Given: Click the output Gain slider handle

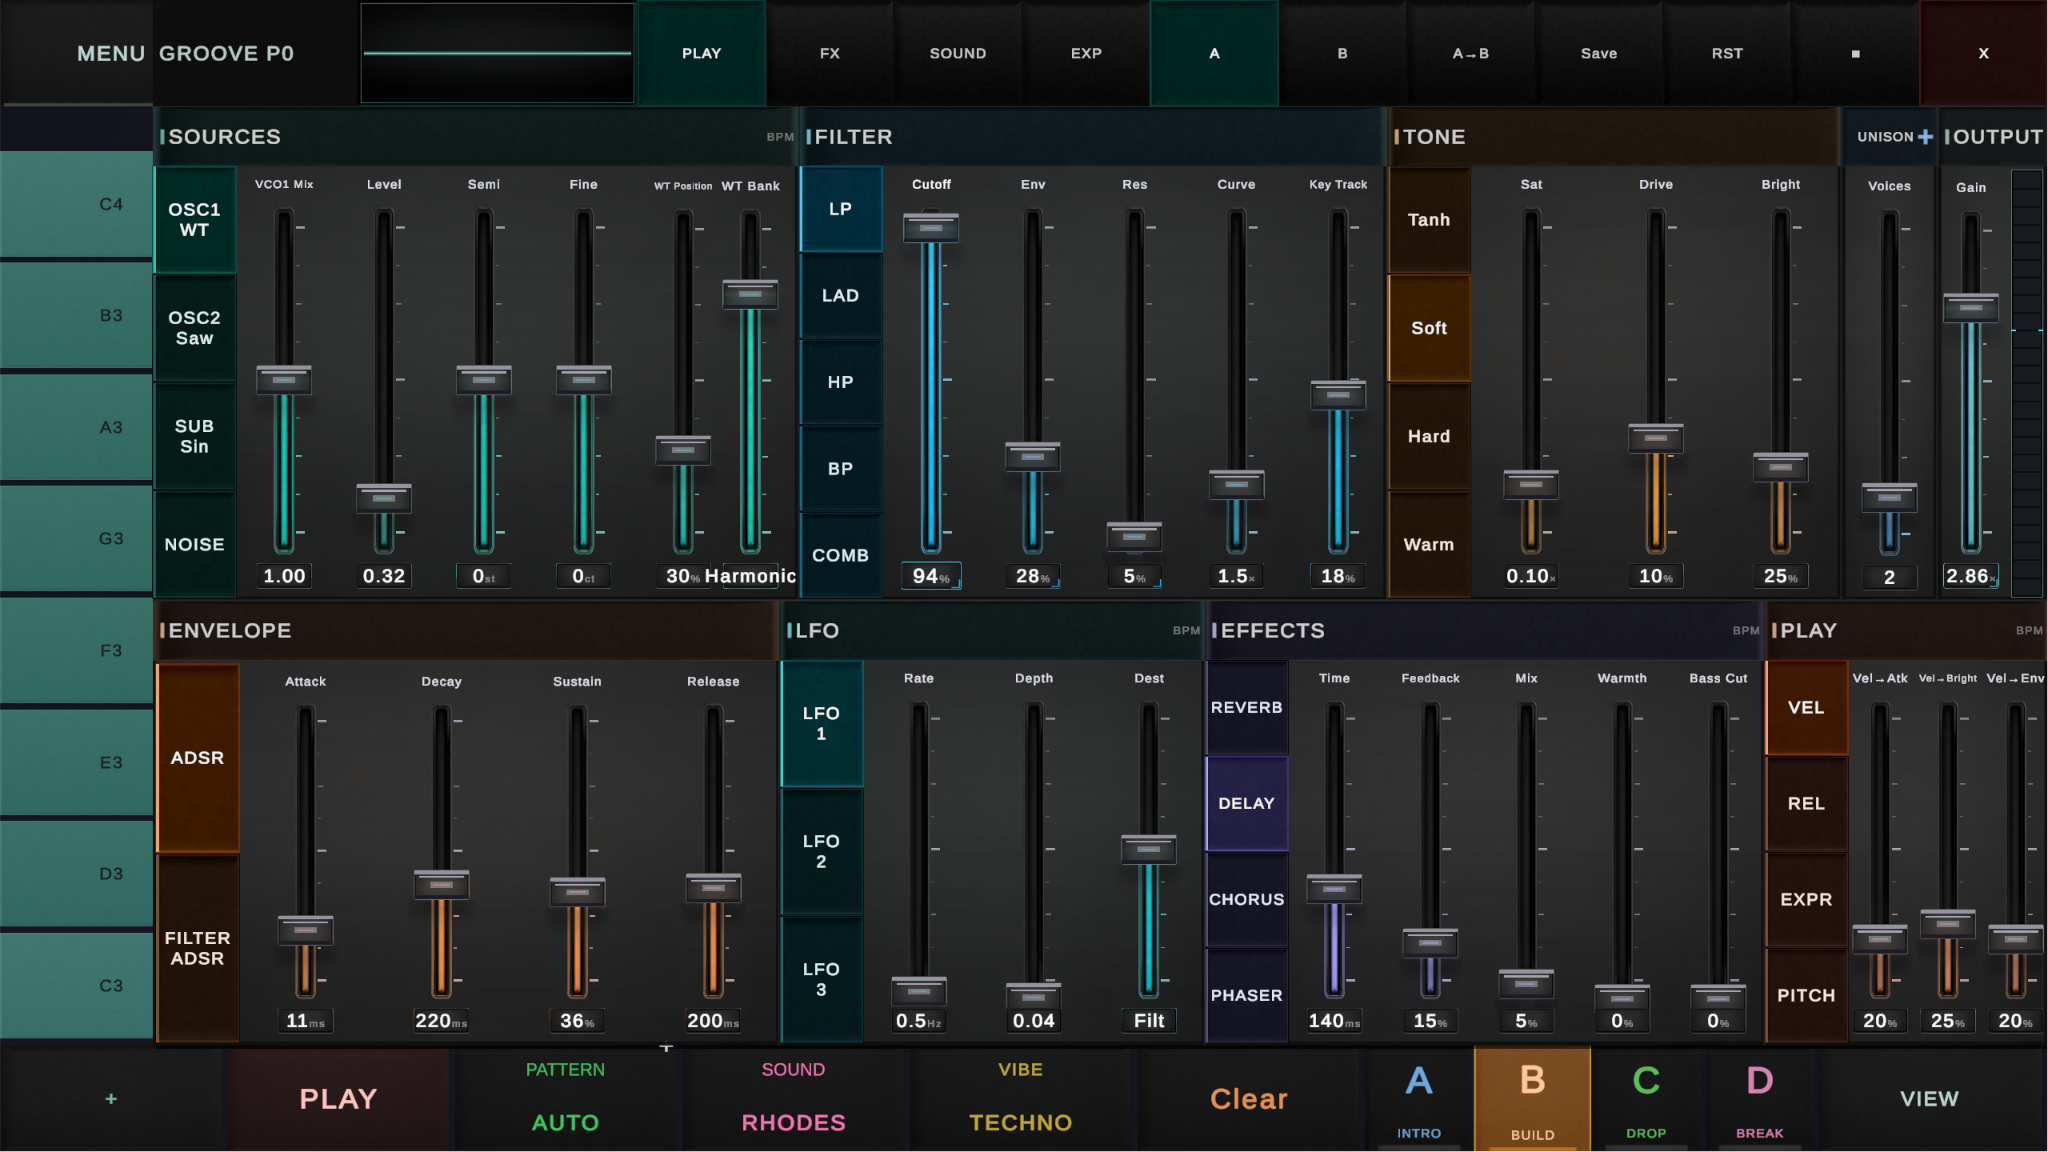Looking at the screenshot, I should [1971, 308].
